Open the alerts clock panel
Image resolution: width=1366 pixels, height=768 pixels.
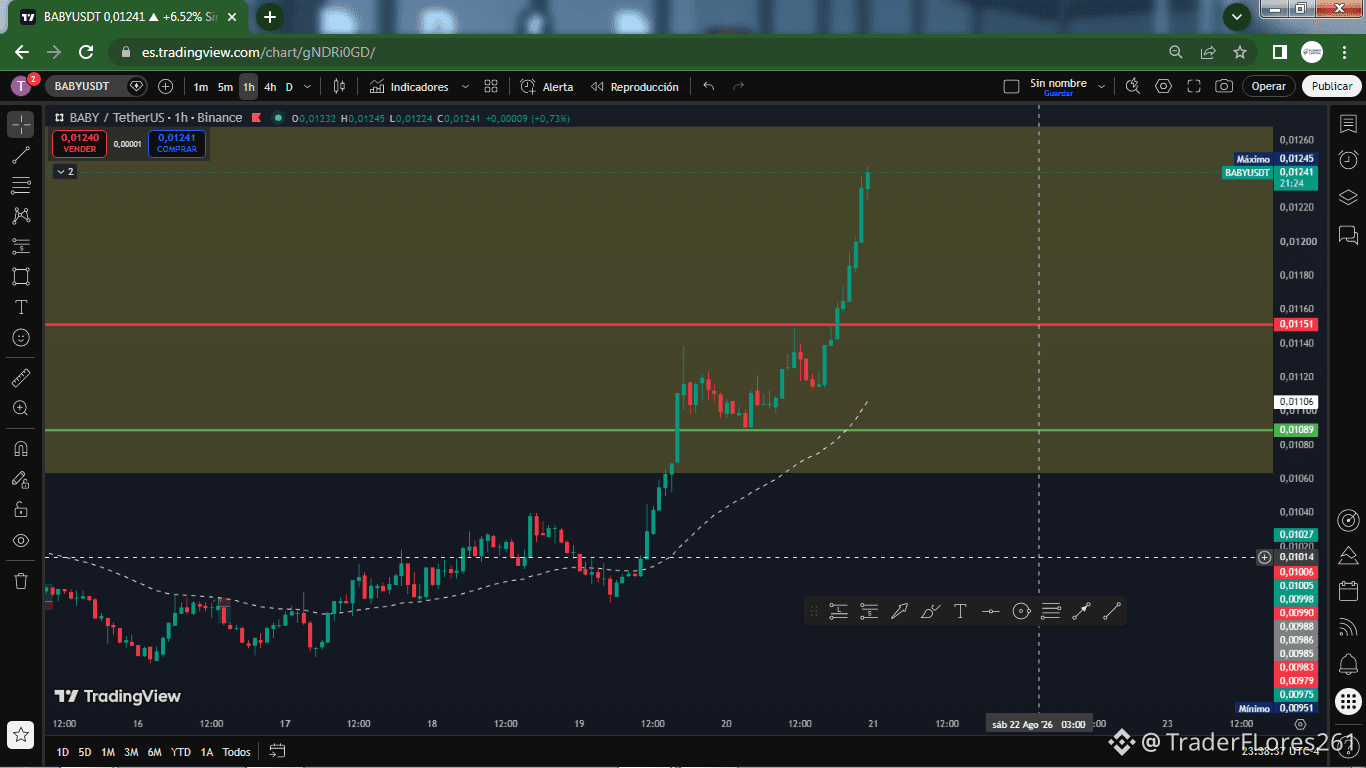pos(1348,160)
